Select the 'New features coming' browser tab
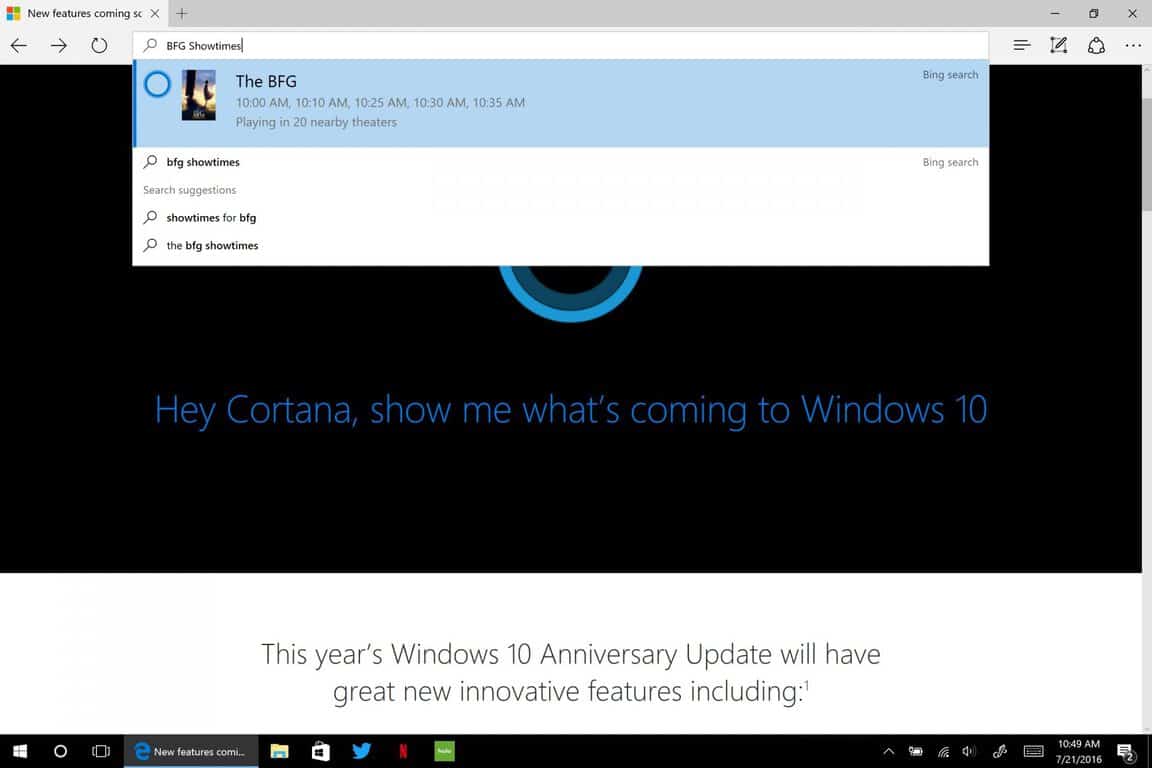Image resolution: width=1152 pixels, height=768 pixels. pyautogui.click(x=83, y=13)
